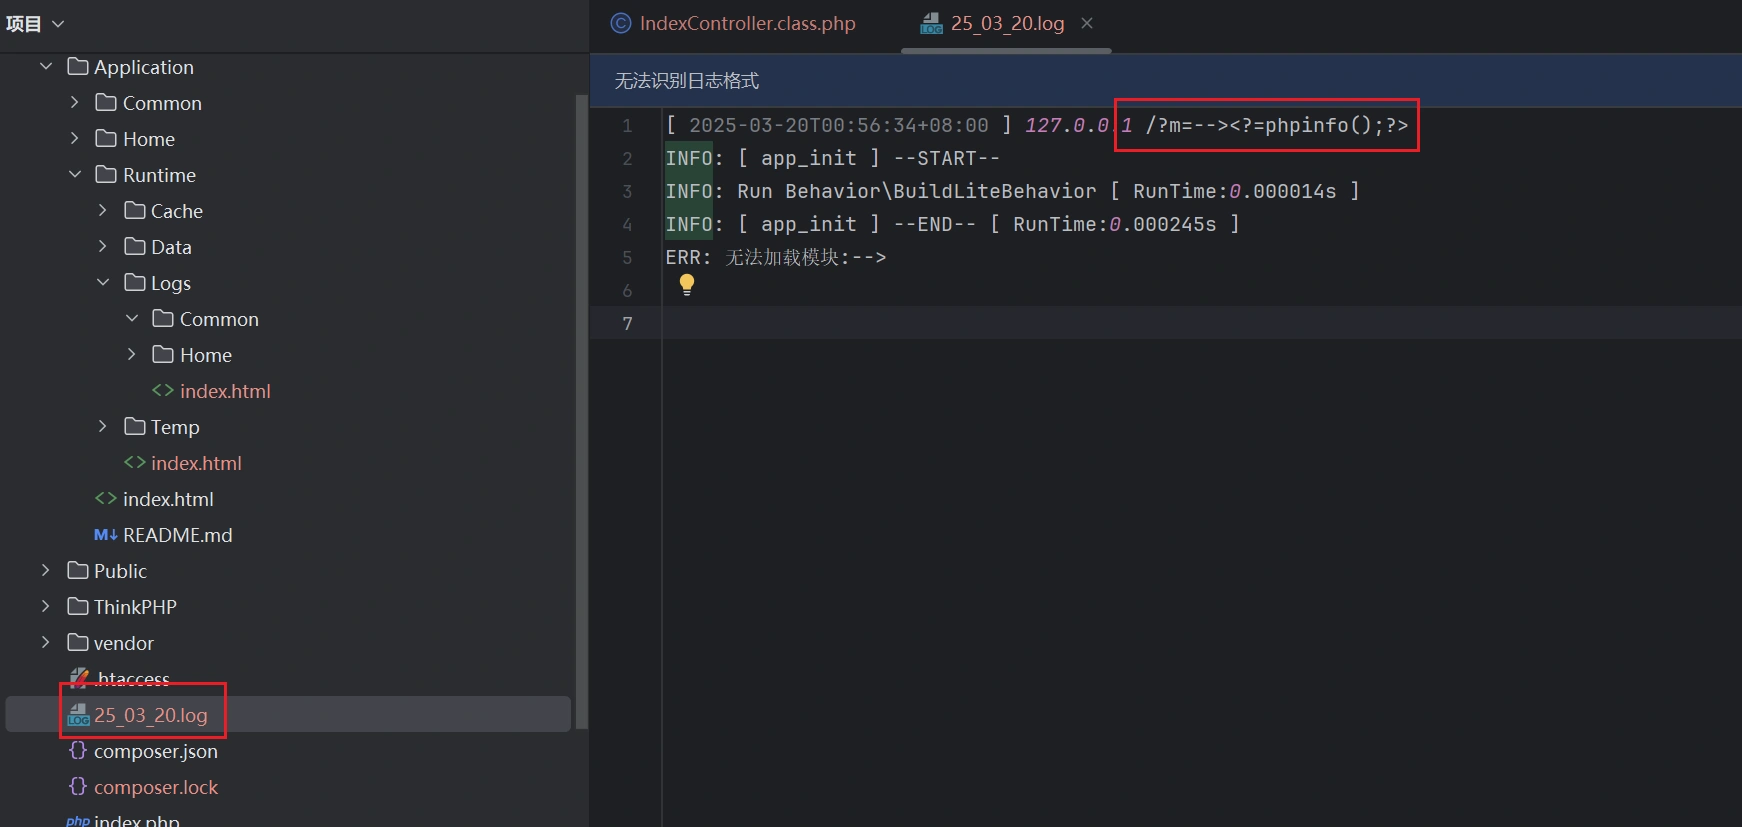Click the .htaccess file icon
The image size is (1742, 827).
point(78,679)
